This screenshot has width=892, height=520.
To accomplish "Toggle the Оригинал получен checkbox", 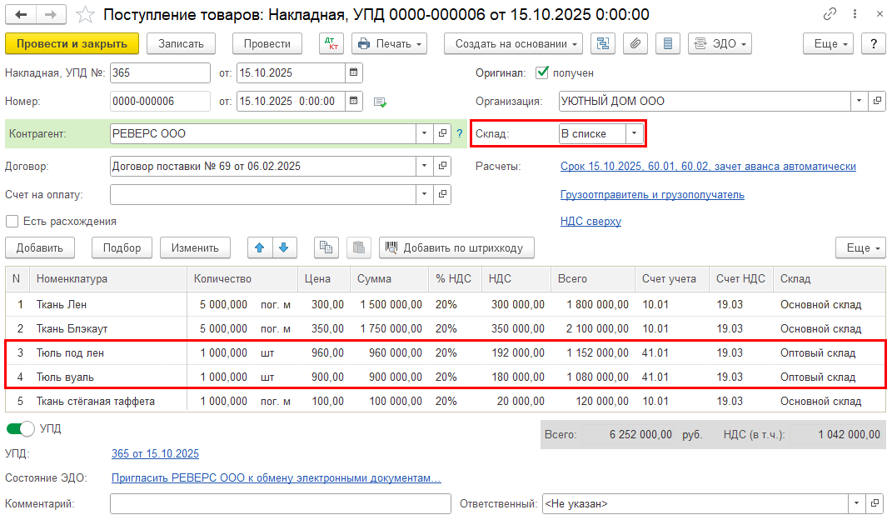I will tap(542, 72).
